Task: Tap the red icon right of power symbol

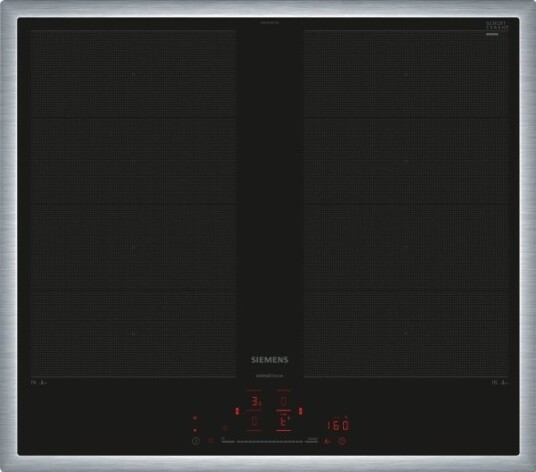Action: (x=211, y=441)
